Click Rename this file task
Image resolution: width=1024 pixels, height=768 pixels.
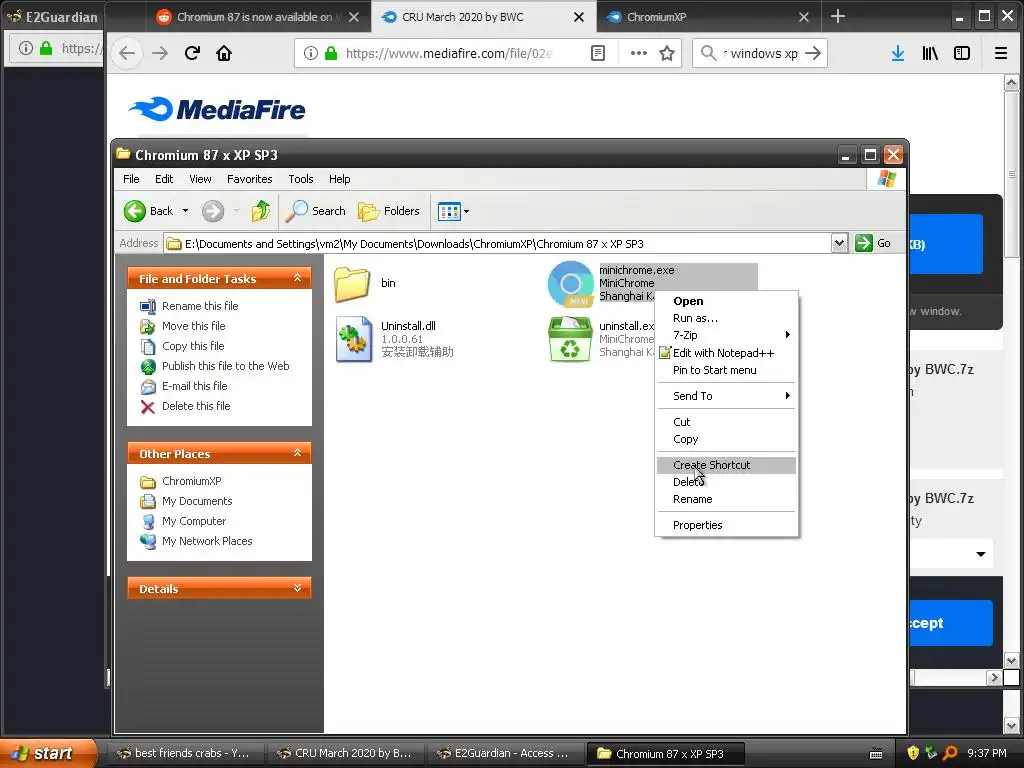point(200,306)
